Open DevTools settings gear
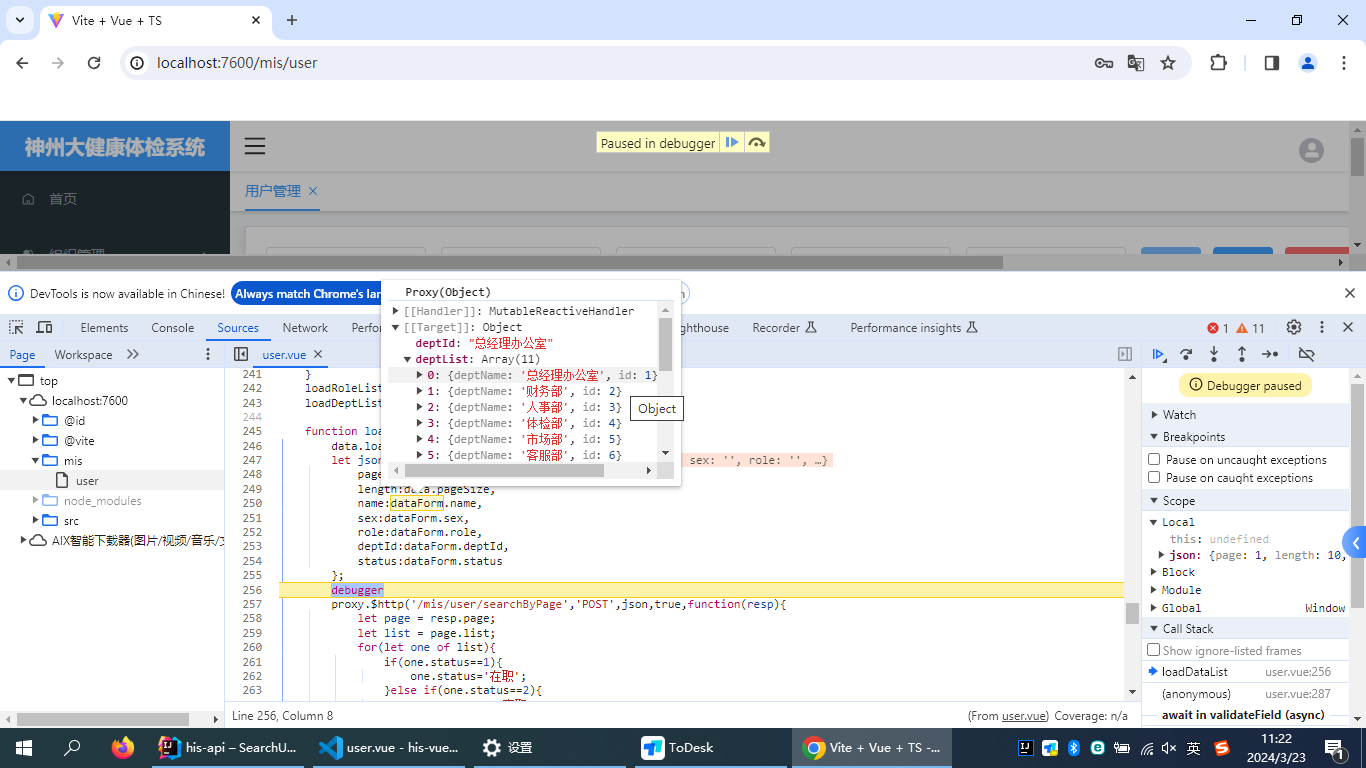The image size is (1366, 768). click(x=1294, y=327)
